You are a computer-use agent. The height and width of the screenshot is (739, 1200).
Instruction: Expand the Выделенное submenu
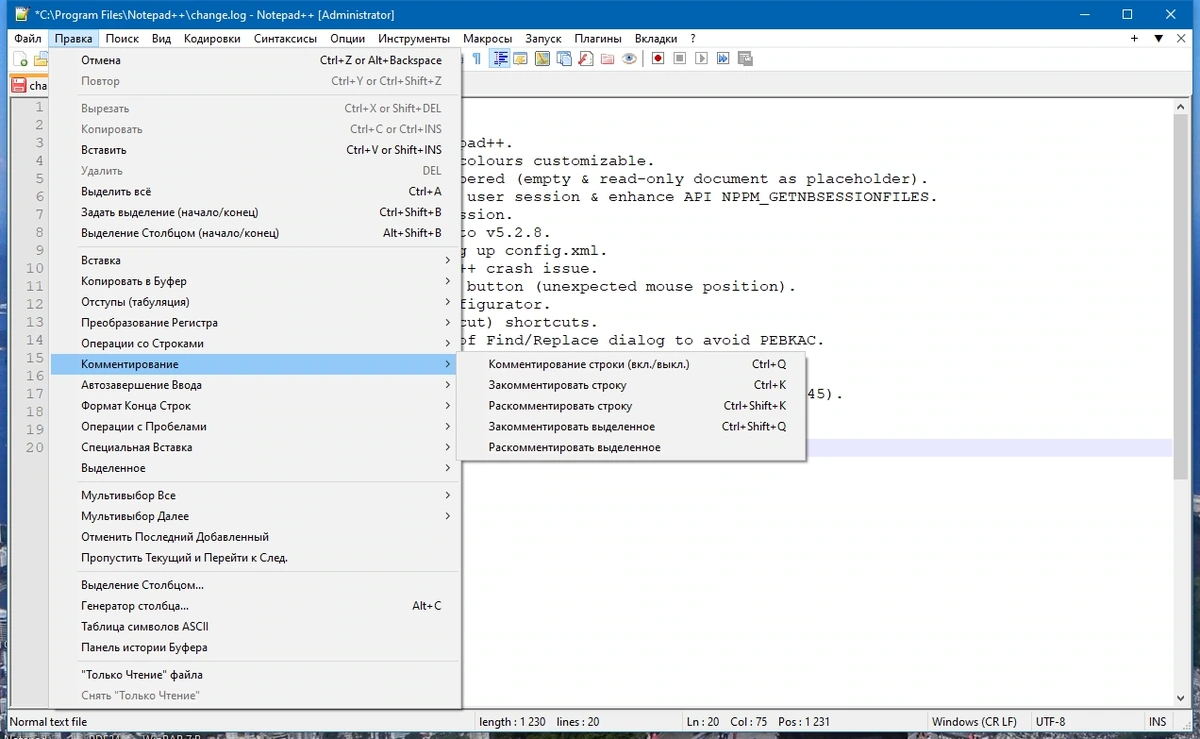[x=256, y=468]
